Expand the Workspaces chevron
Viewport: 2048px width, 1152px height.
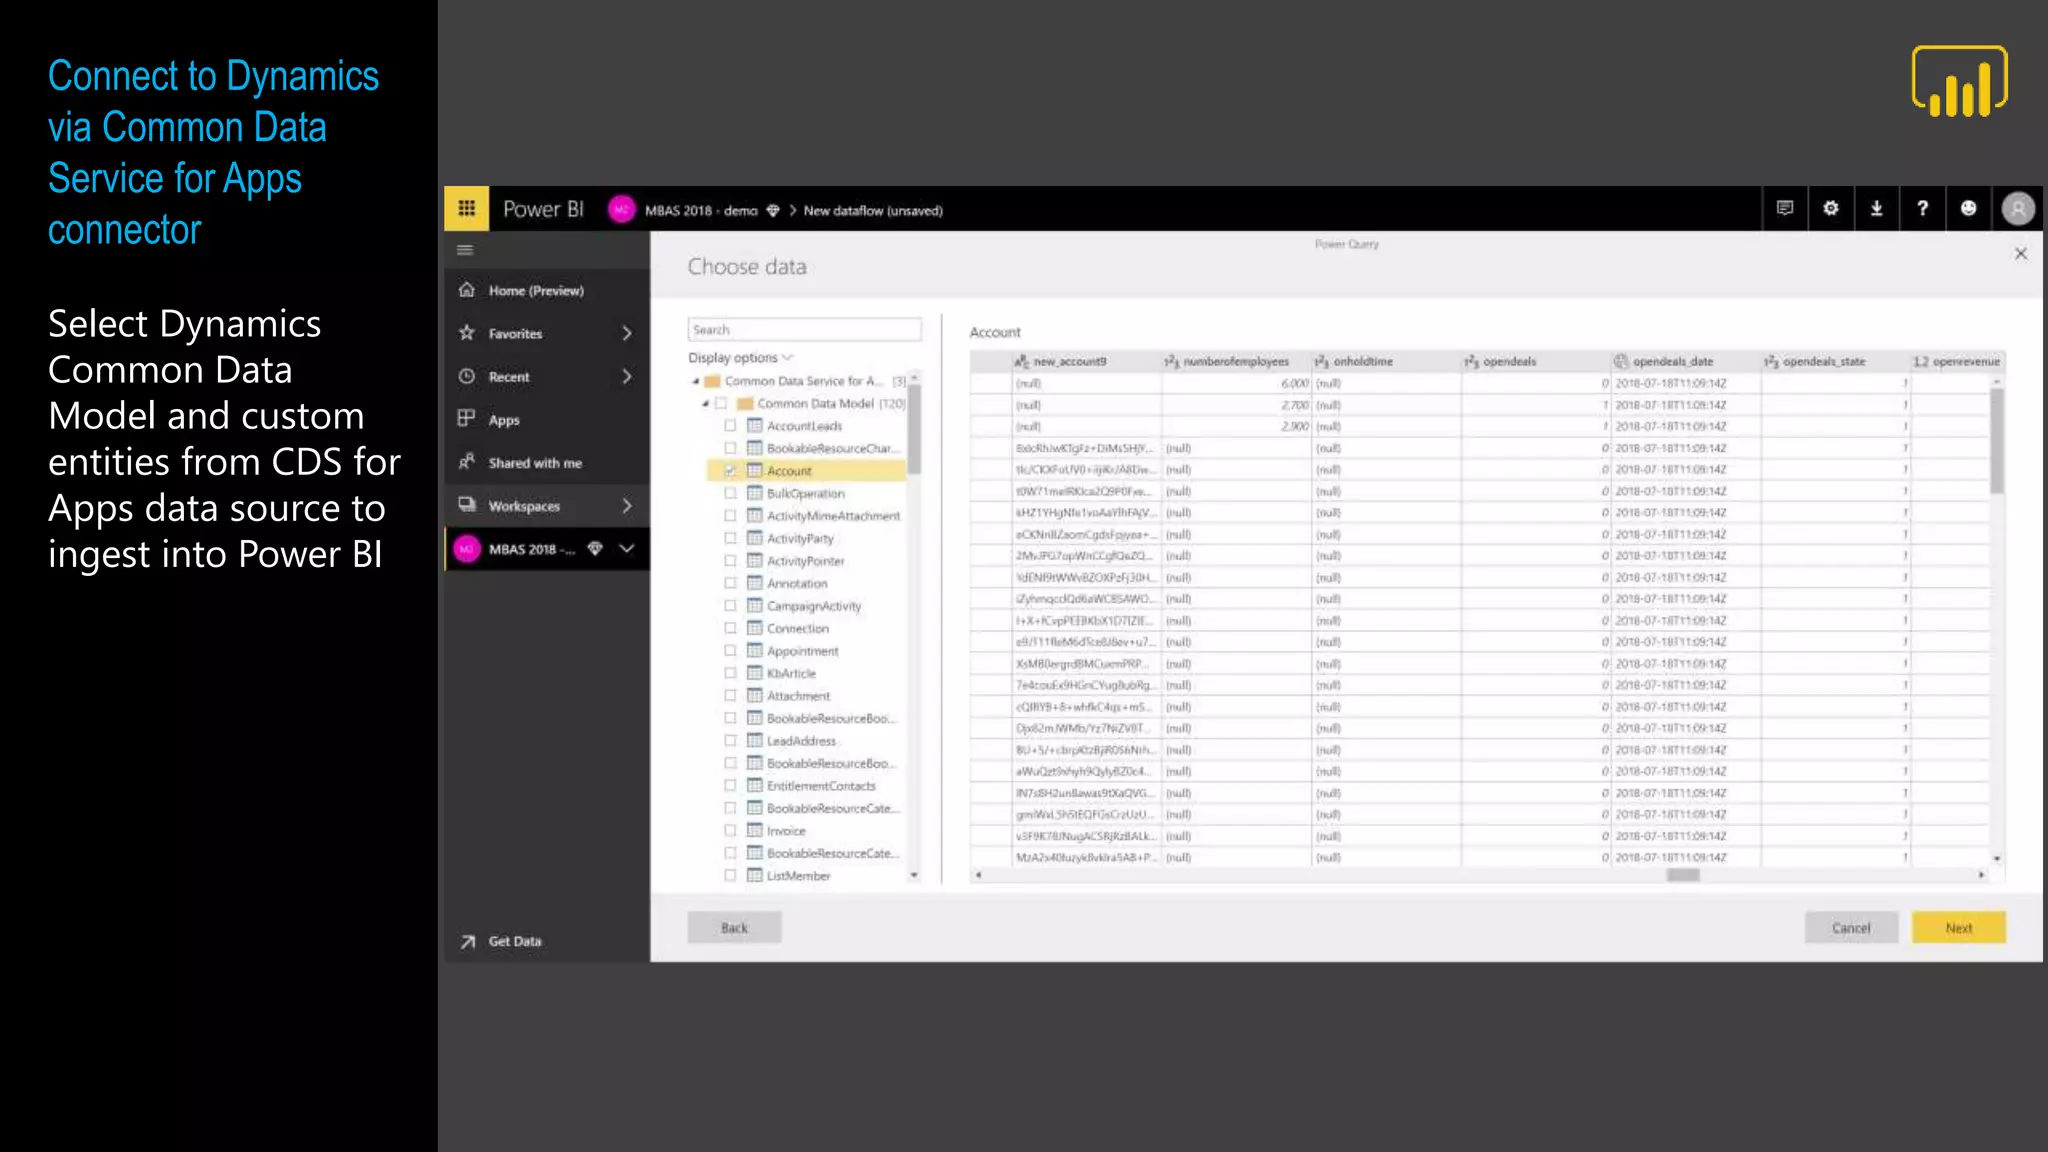click(x=627, y=505)
